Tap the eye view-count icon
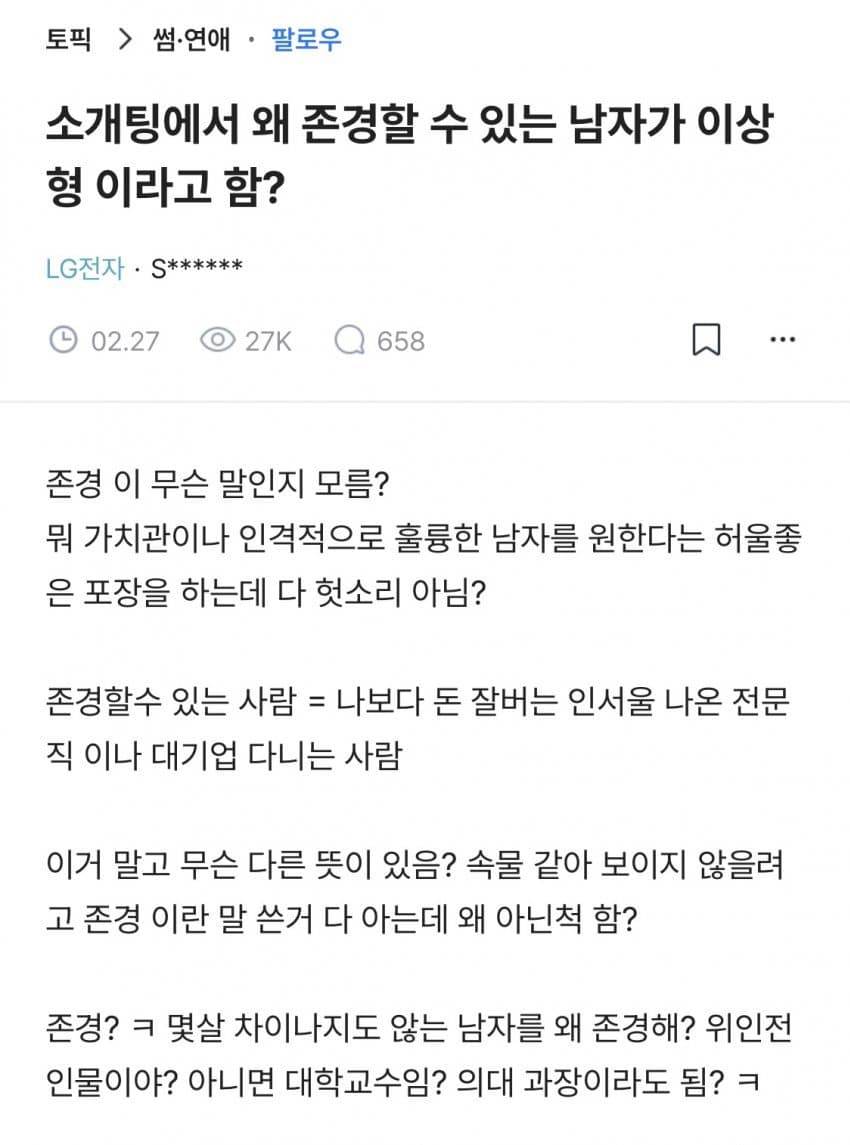Viewport: 850px width, 1145px height. [218, 340]
